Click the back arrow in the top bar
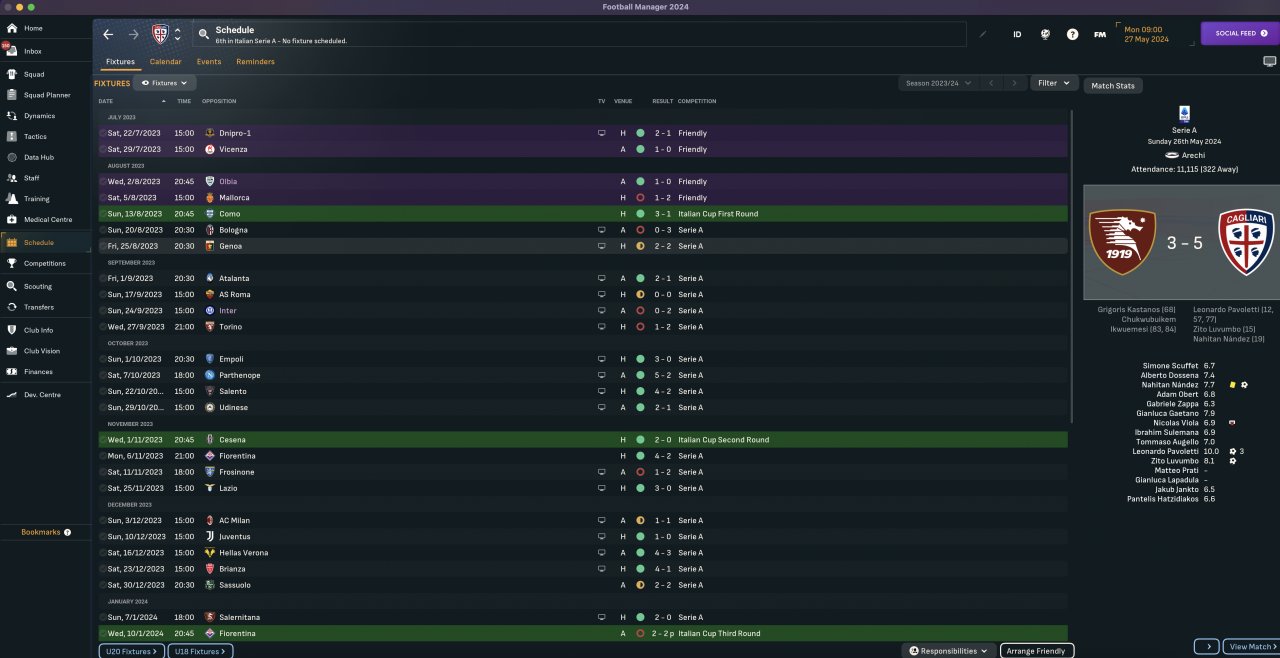 tap(108, 34)
